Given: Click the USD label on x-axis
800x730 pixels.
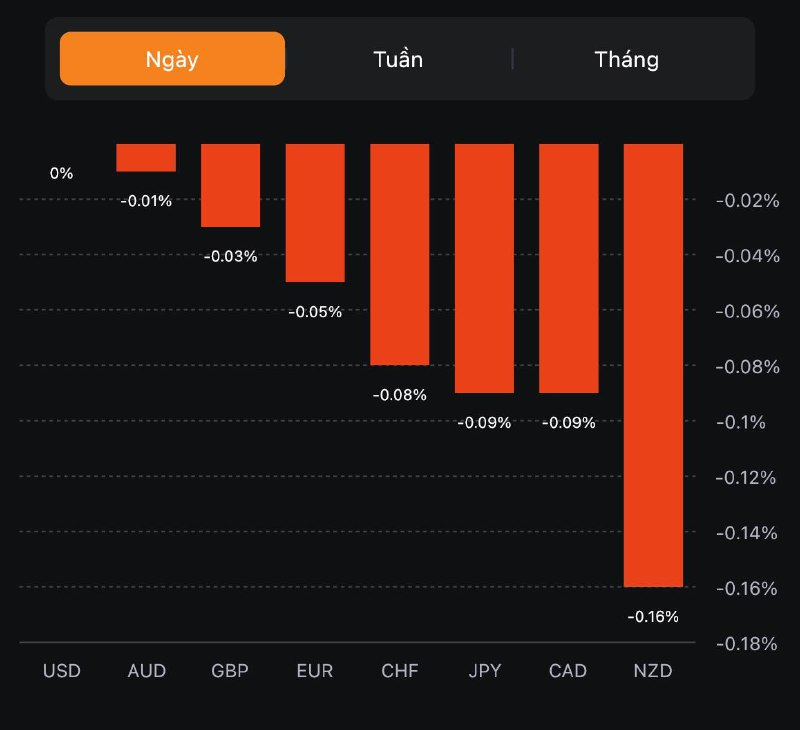Looking at the screenshot, I should point(62,670).
